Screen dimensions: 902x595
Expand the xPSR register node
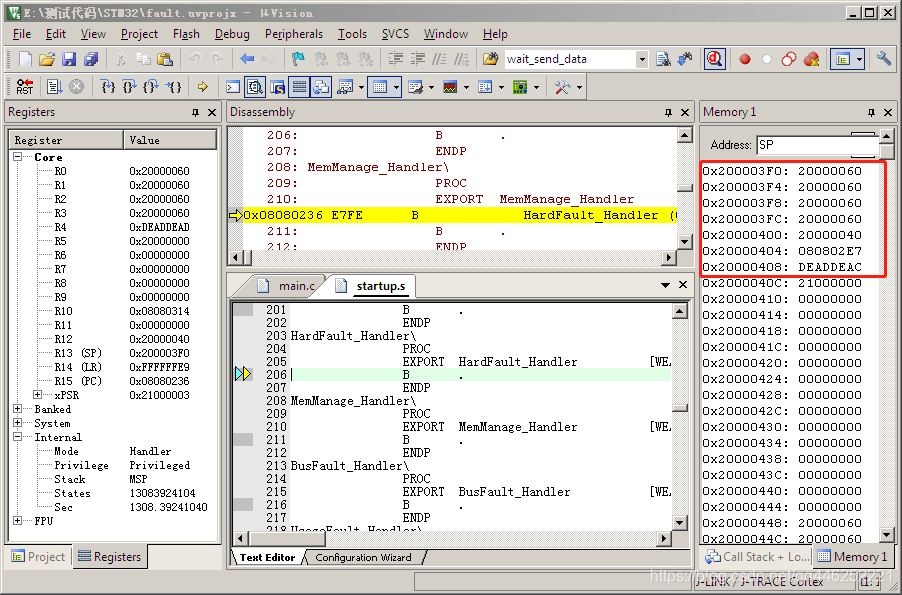38,395
